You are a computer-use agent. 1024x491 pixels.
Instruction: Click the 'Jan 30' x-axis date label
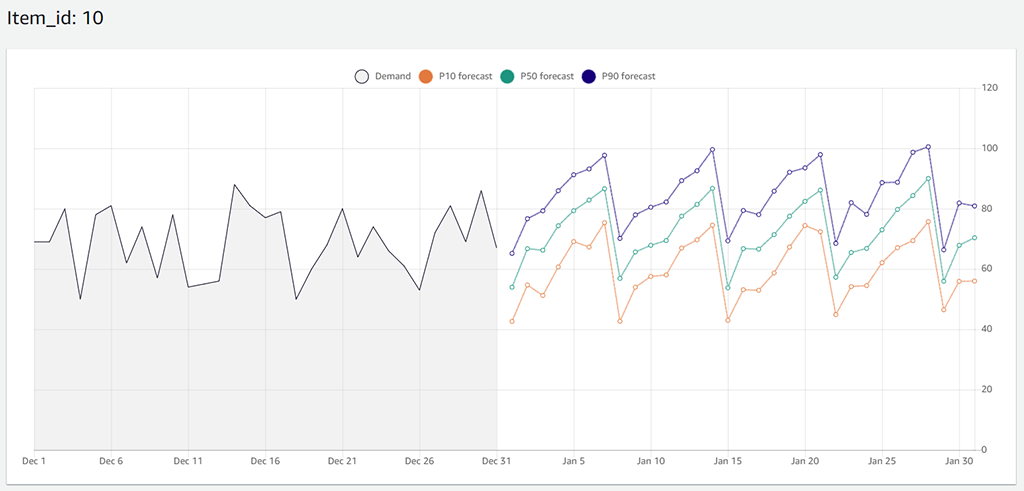(959, 462)
